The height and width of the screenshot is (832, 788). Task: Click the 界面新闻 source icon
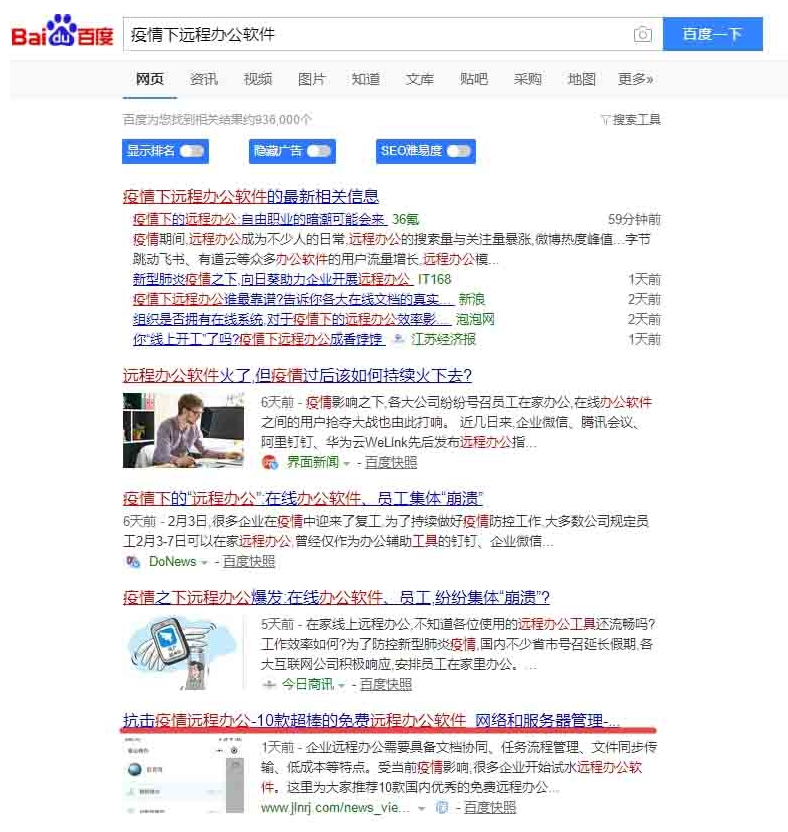click(269, 462)
